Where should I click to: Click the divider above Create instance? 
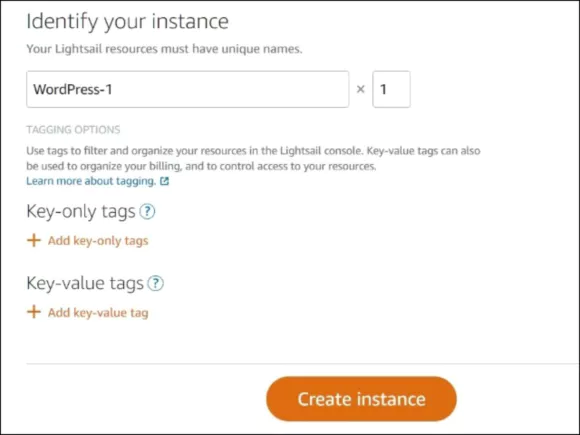click(x=303, y=364)
